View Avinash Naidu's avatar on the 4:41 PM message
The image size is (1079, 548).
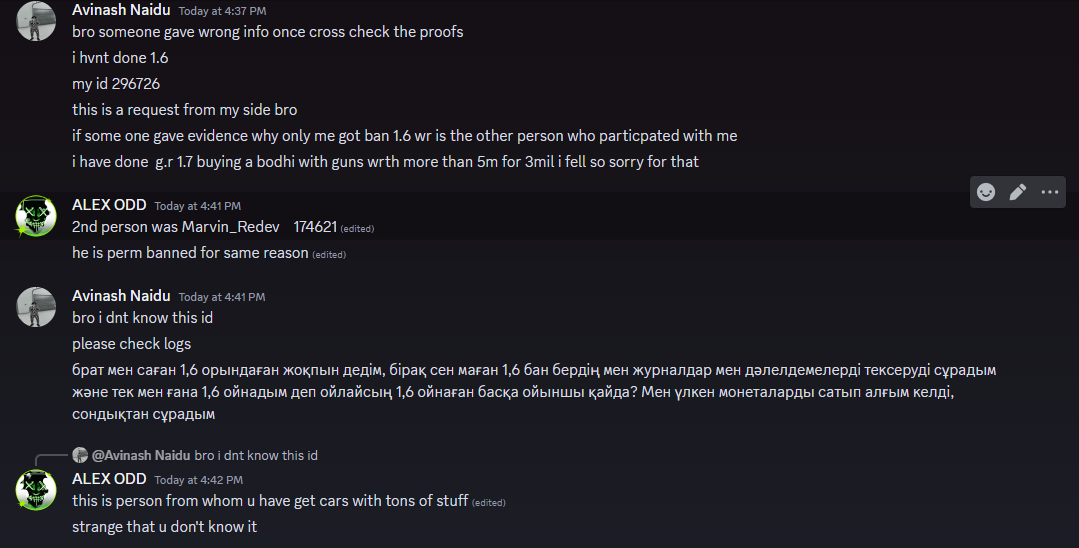pos(36,307)
